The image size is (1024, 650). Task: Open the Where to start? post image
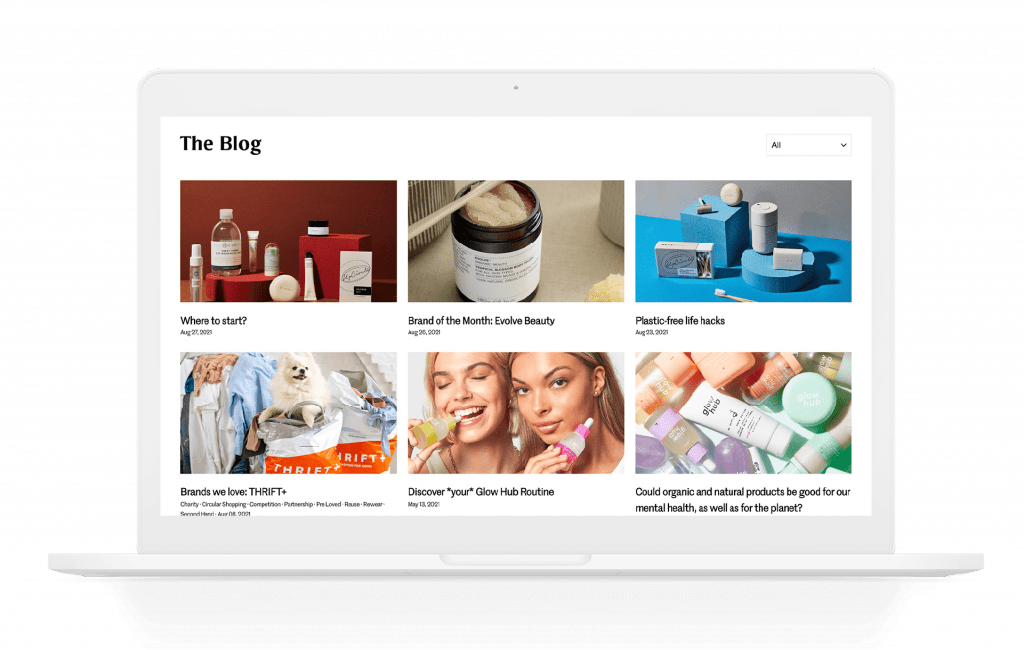click(x=289, y=241)
